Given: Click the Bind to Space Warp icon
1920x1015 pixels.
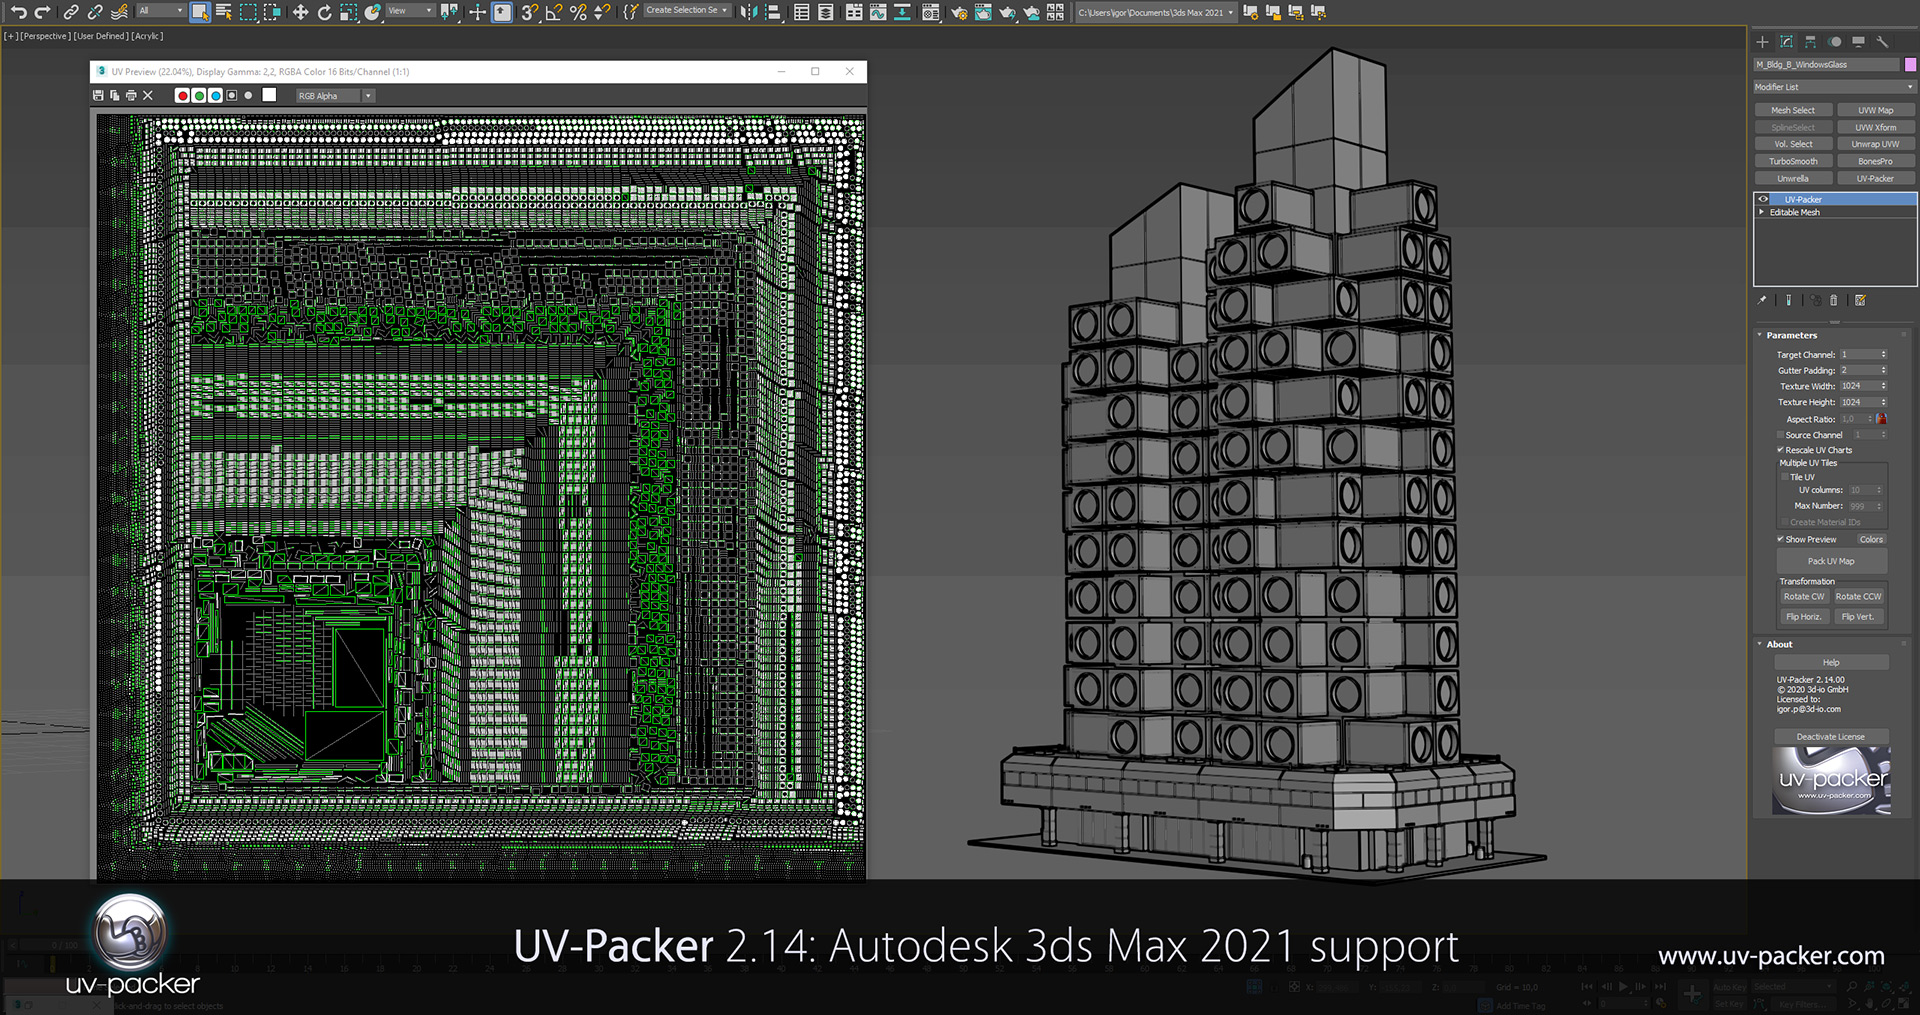Looking at the screenshot, I should (119, 12).
